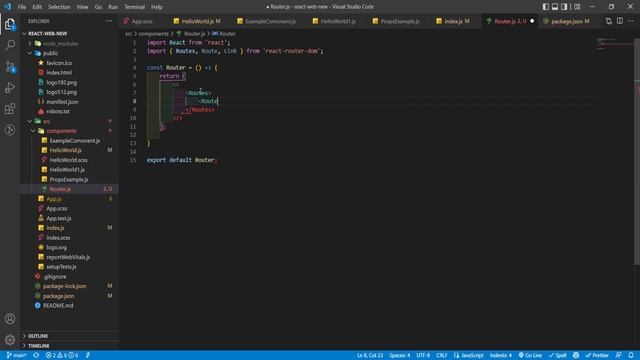Open the notifications bell icon

pyautogui.click(x=631, y=355)
